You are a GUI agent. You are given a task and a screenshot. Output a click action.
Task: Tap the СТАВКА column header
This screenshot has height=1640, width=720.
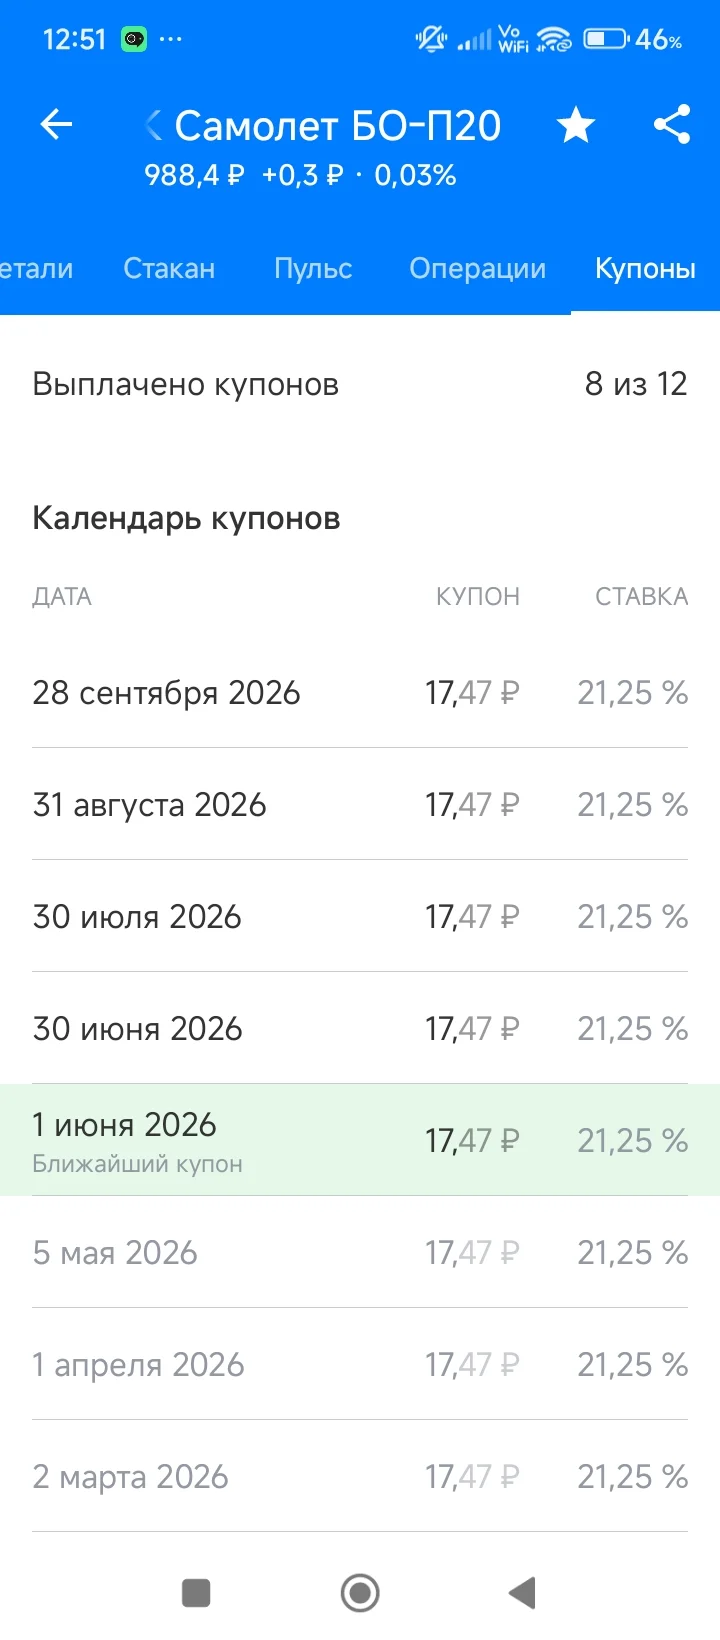click(x=641, y=597)
